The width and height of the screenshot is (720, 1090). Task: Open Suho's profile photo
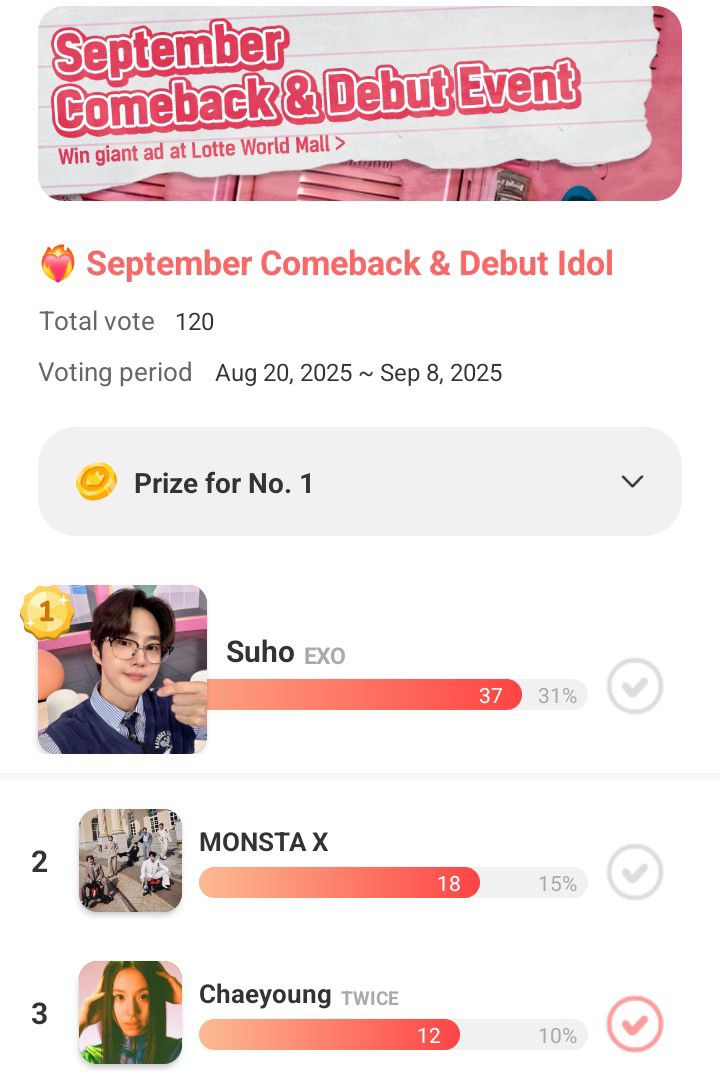[x=122, y=669]
